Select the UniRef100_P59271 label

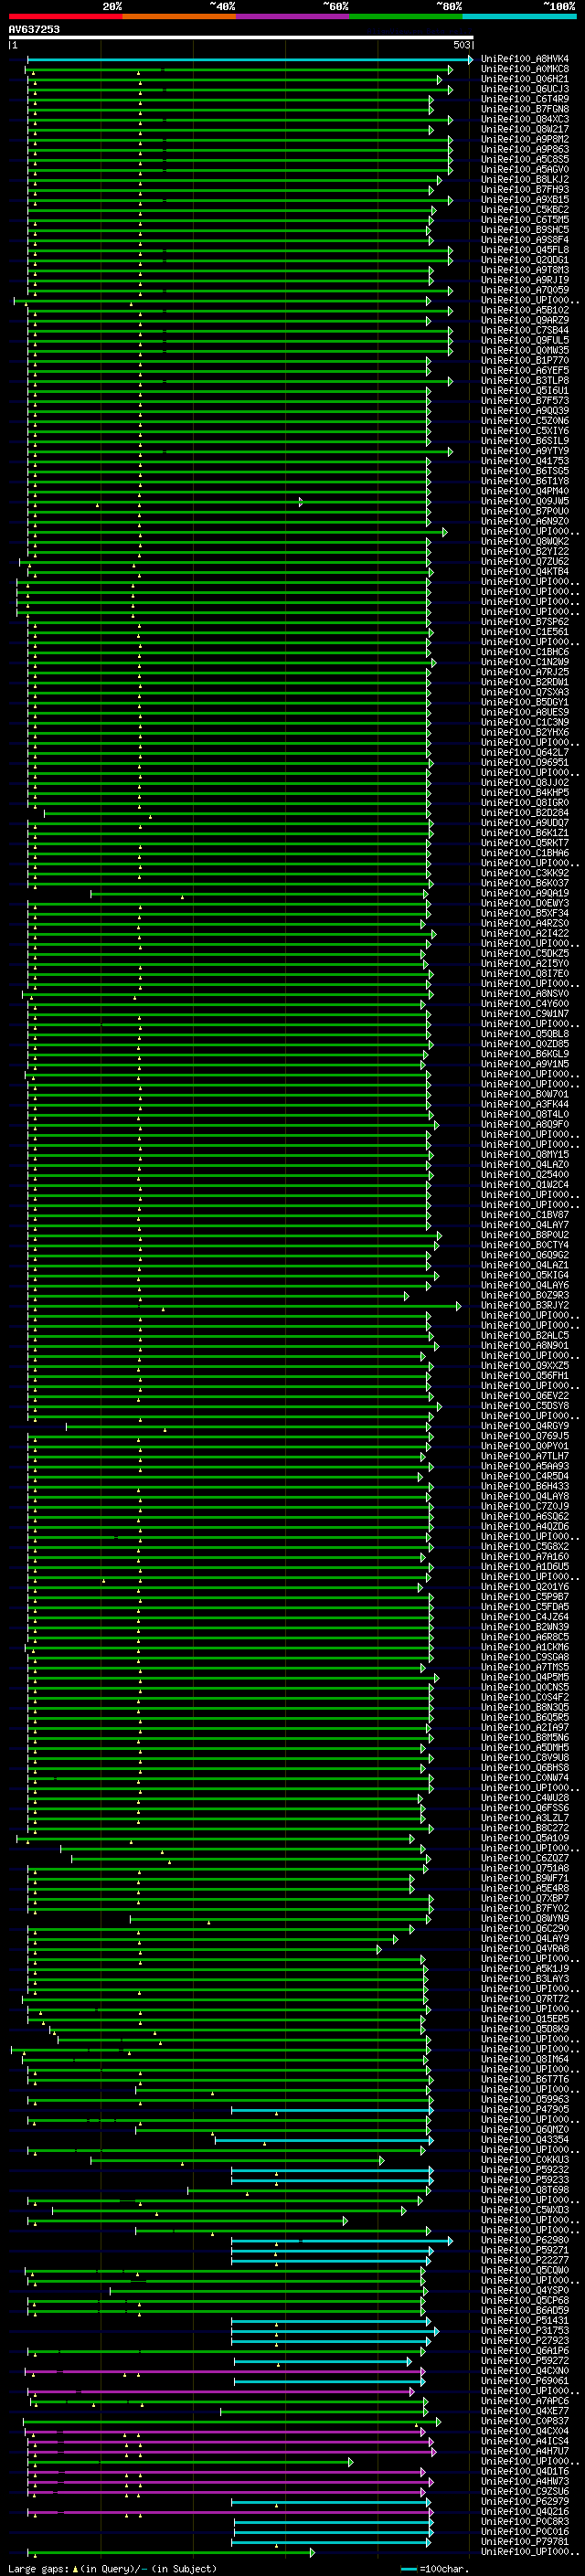(525, 2250)
